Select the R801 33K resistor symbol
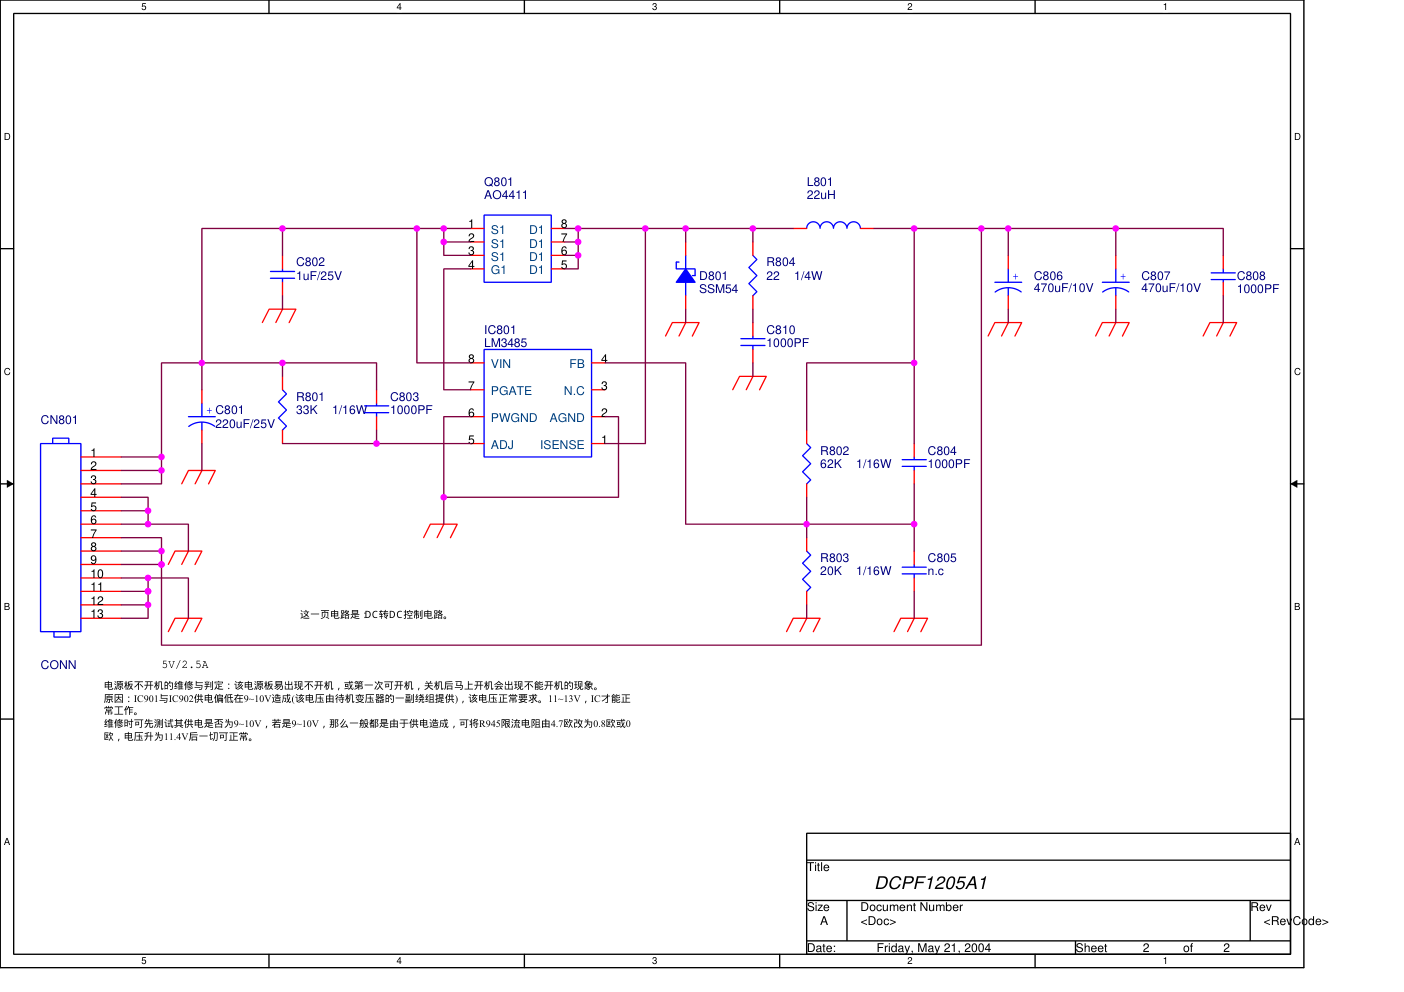 tap(283, 410)
